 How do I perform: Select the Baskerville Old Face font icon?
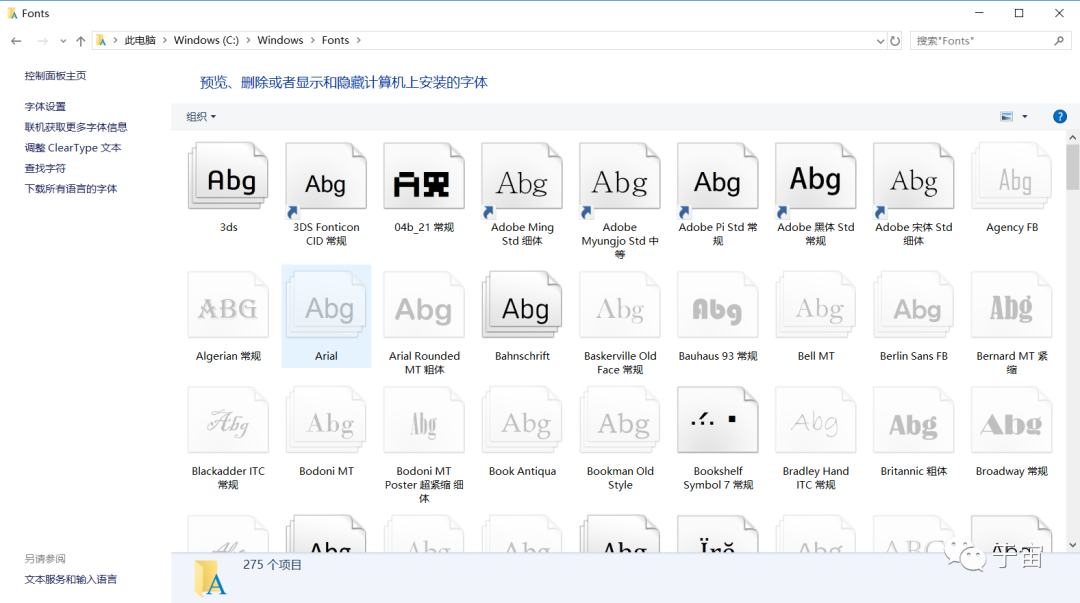620,305
